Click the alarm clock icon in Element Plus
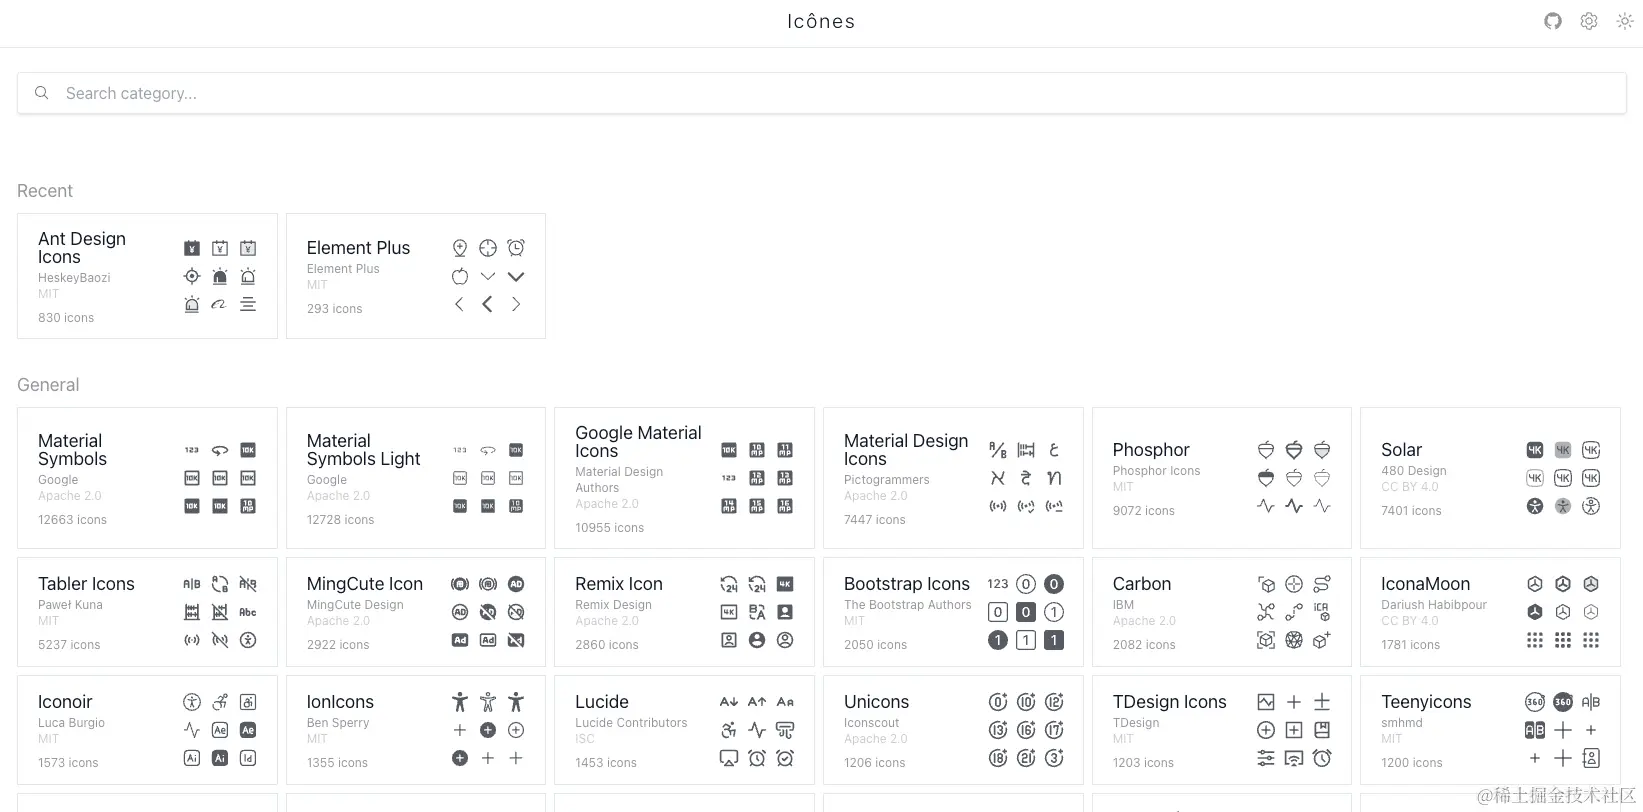Image resolution: width=1643 pixels, height=812 pixels. (x=516, y=248)
